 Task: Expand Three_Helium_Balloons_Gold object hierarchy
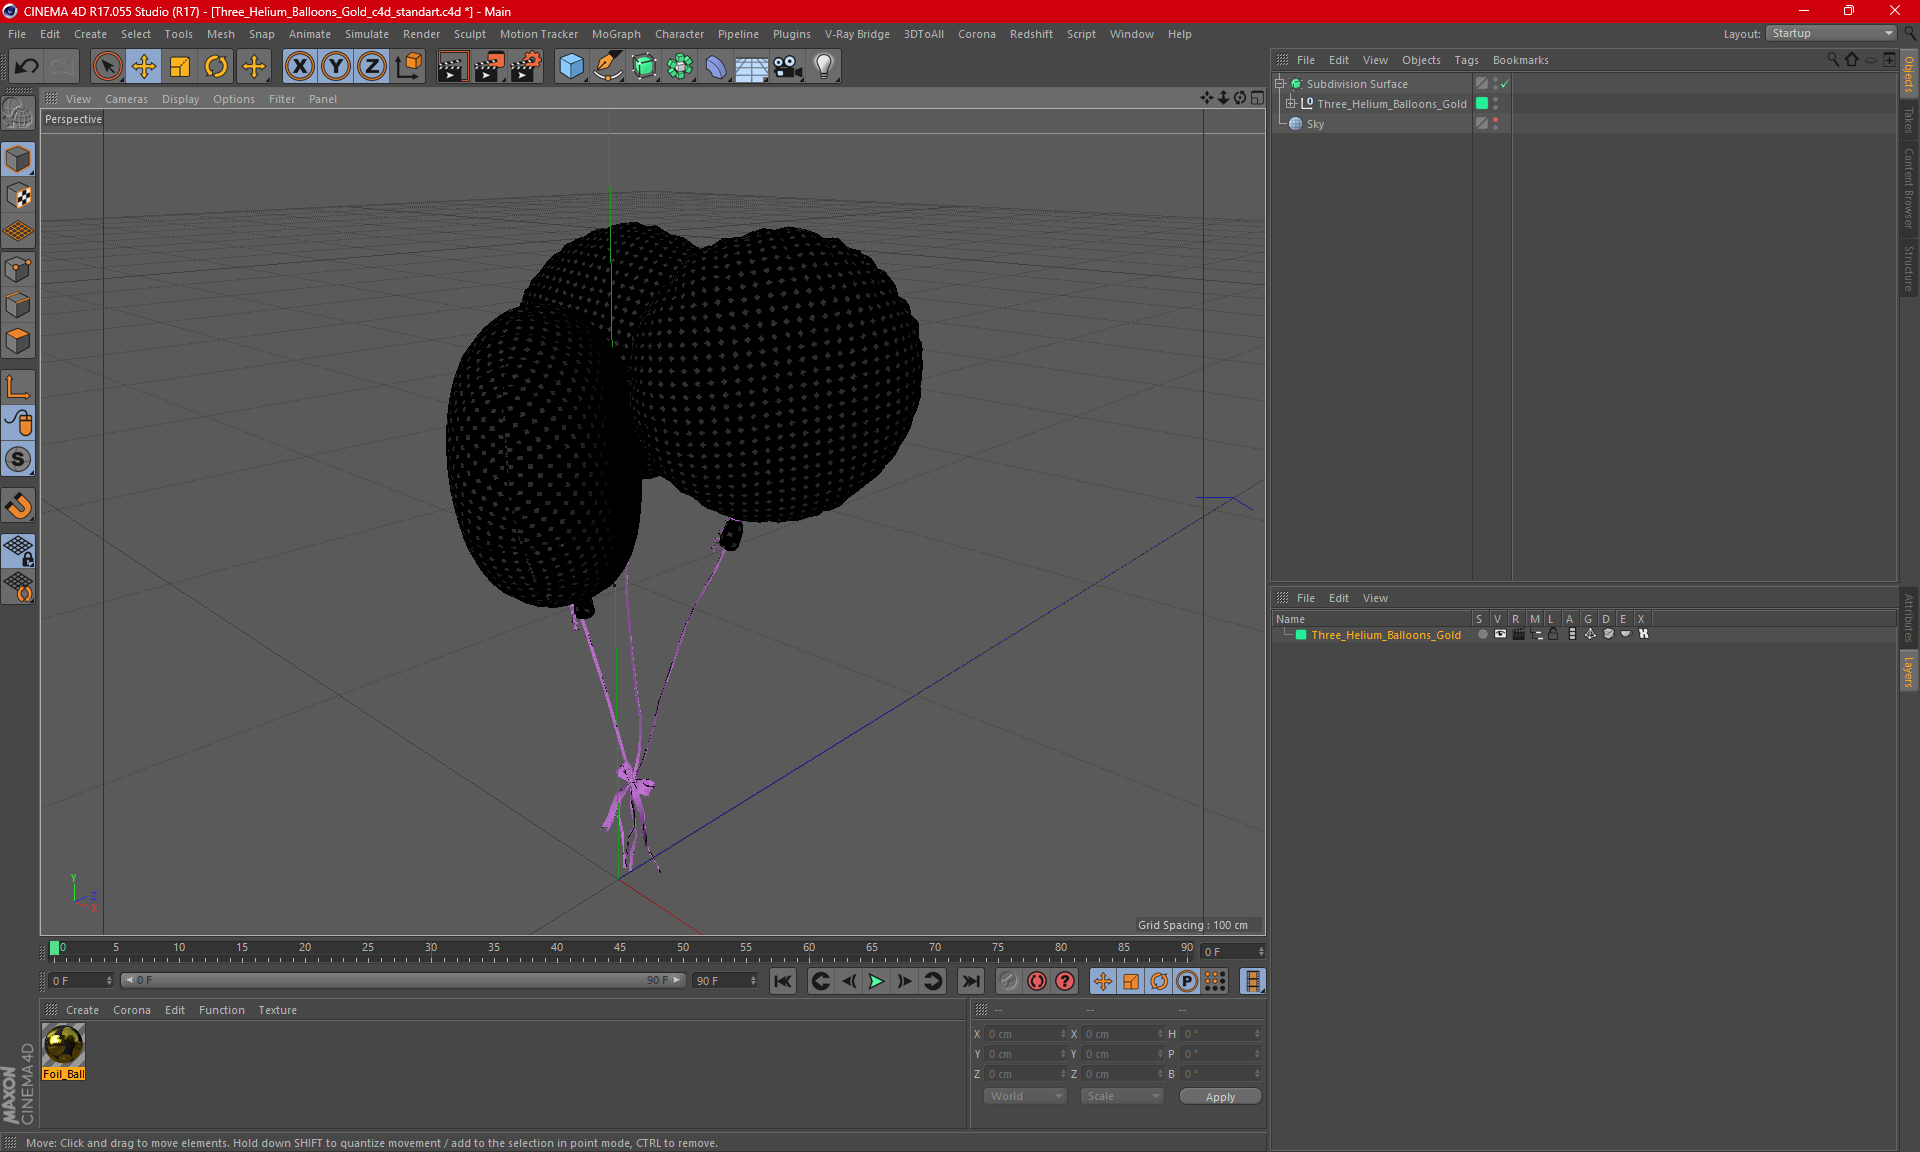pyautogui.click(x=1291, y=103)
